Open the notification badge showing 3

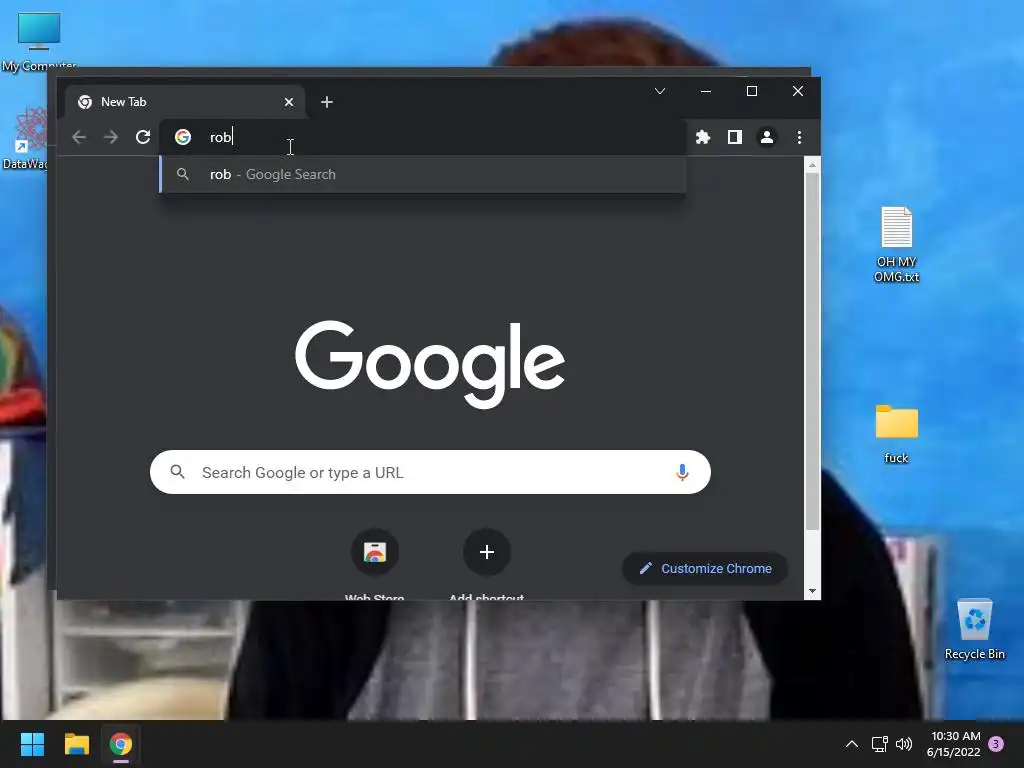click(x=996, y=744)
